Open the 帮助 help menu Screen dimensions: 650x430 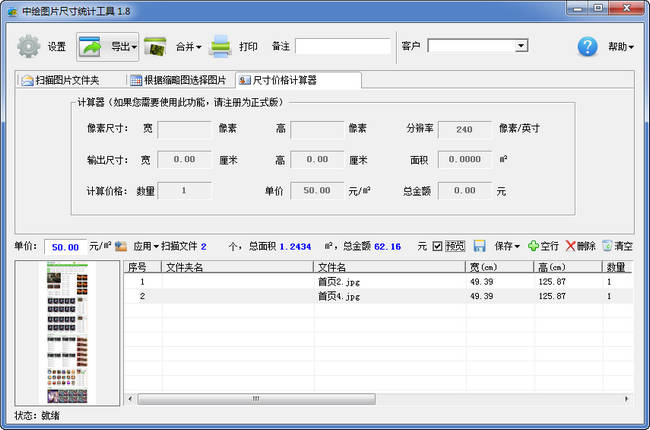[621, 47]
